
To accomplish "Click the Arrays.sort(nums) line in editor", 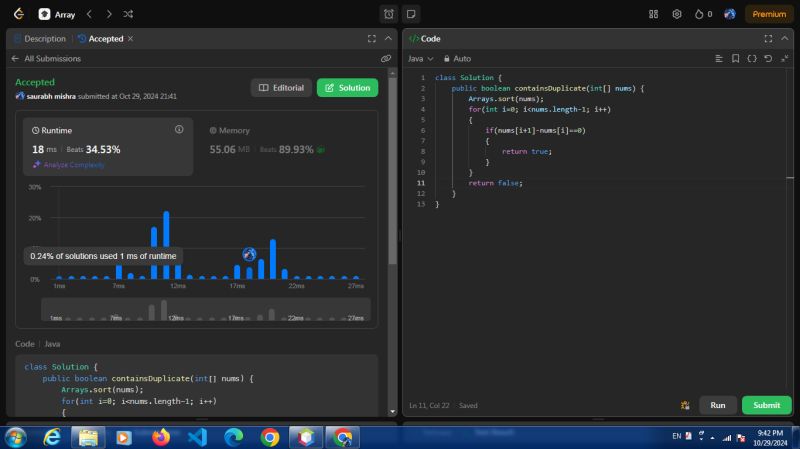I will pyautogui.click(x=506, y=98).
